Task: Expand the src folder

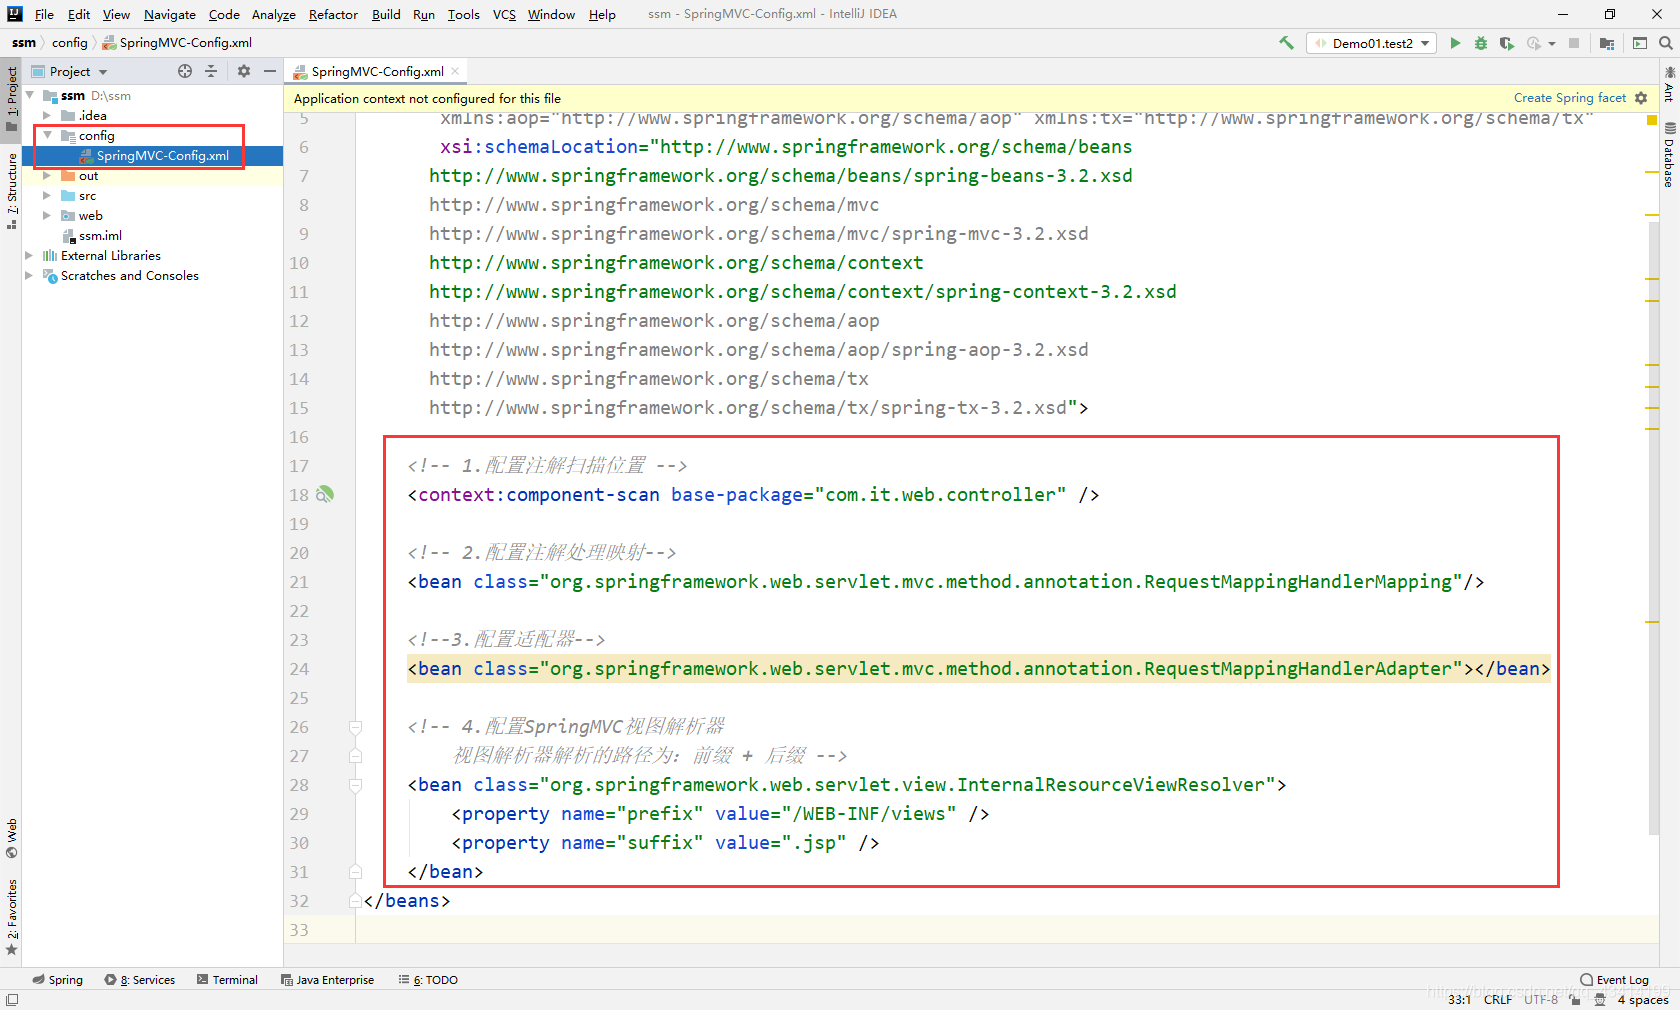Action: point(47,196)
